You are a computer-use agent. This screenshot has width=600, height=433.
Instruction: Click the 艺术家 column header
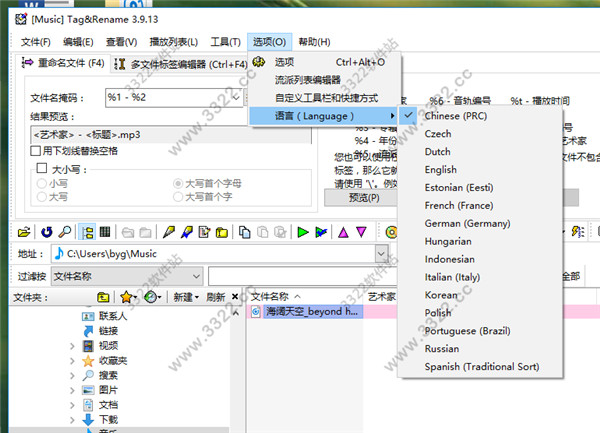(381, 296)
